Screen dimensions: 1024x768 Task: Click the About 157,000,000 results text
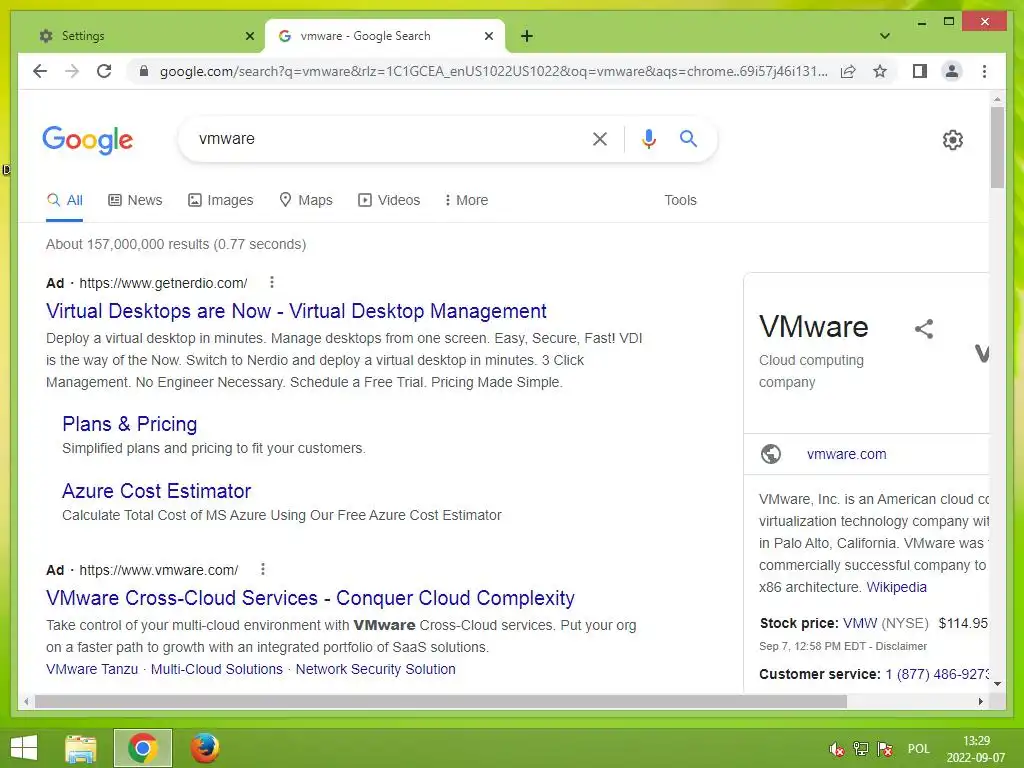click(176, 244)
